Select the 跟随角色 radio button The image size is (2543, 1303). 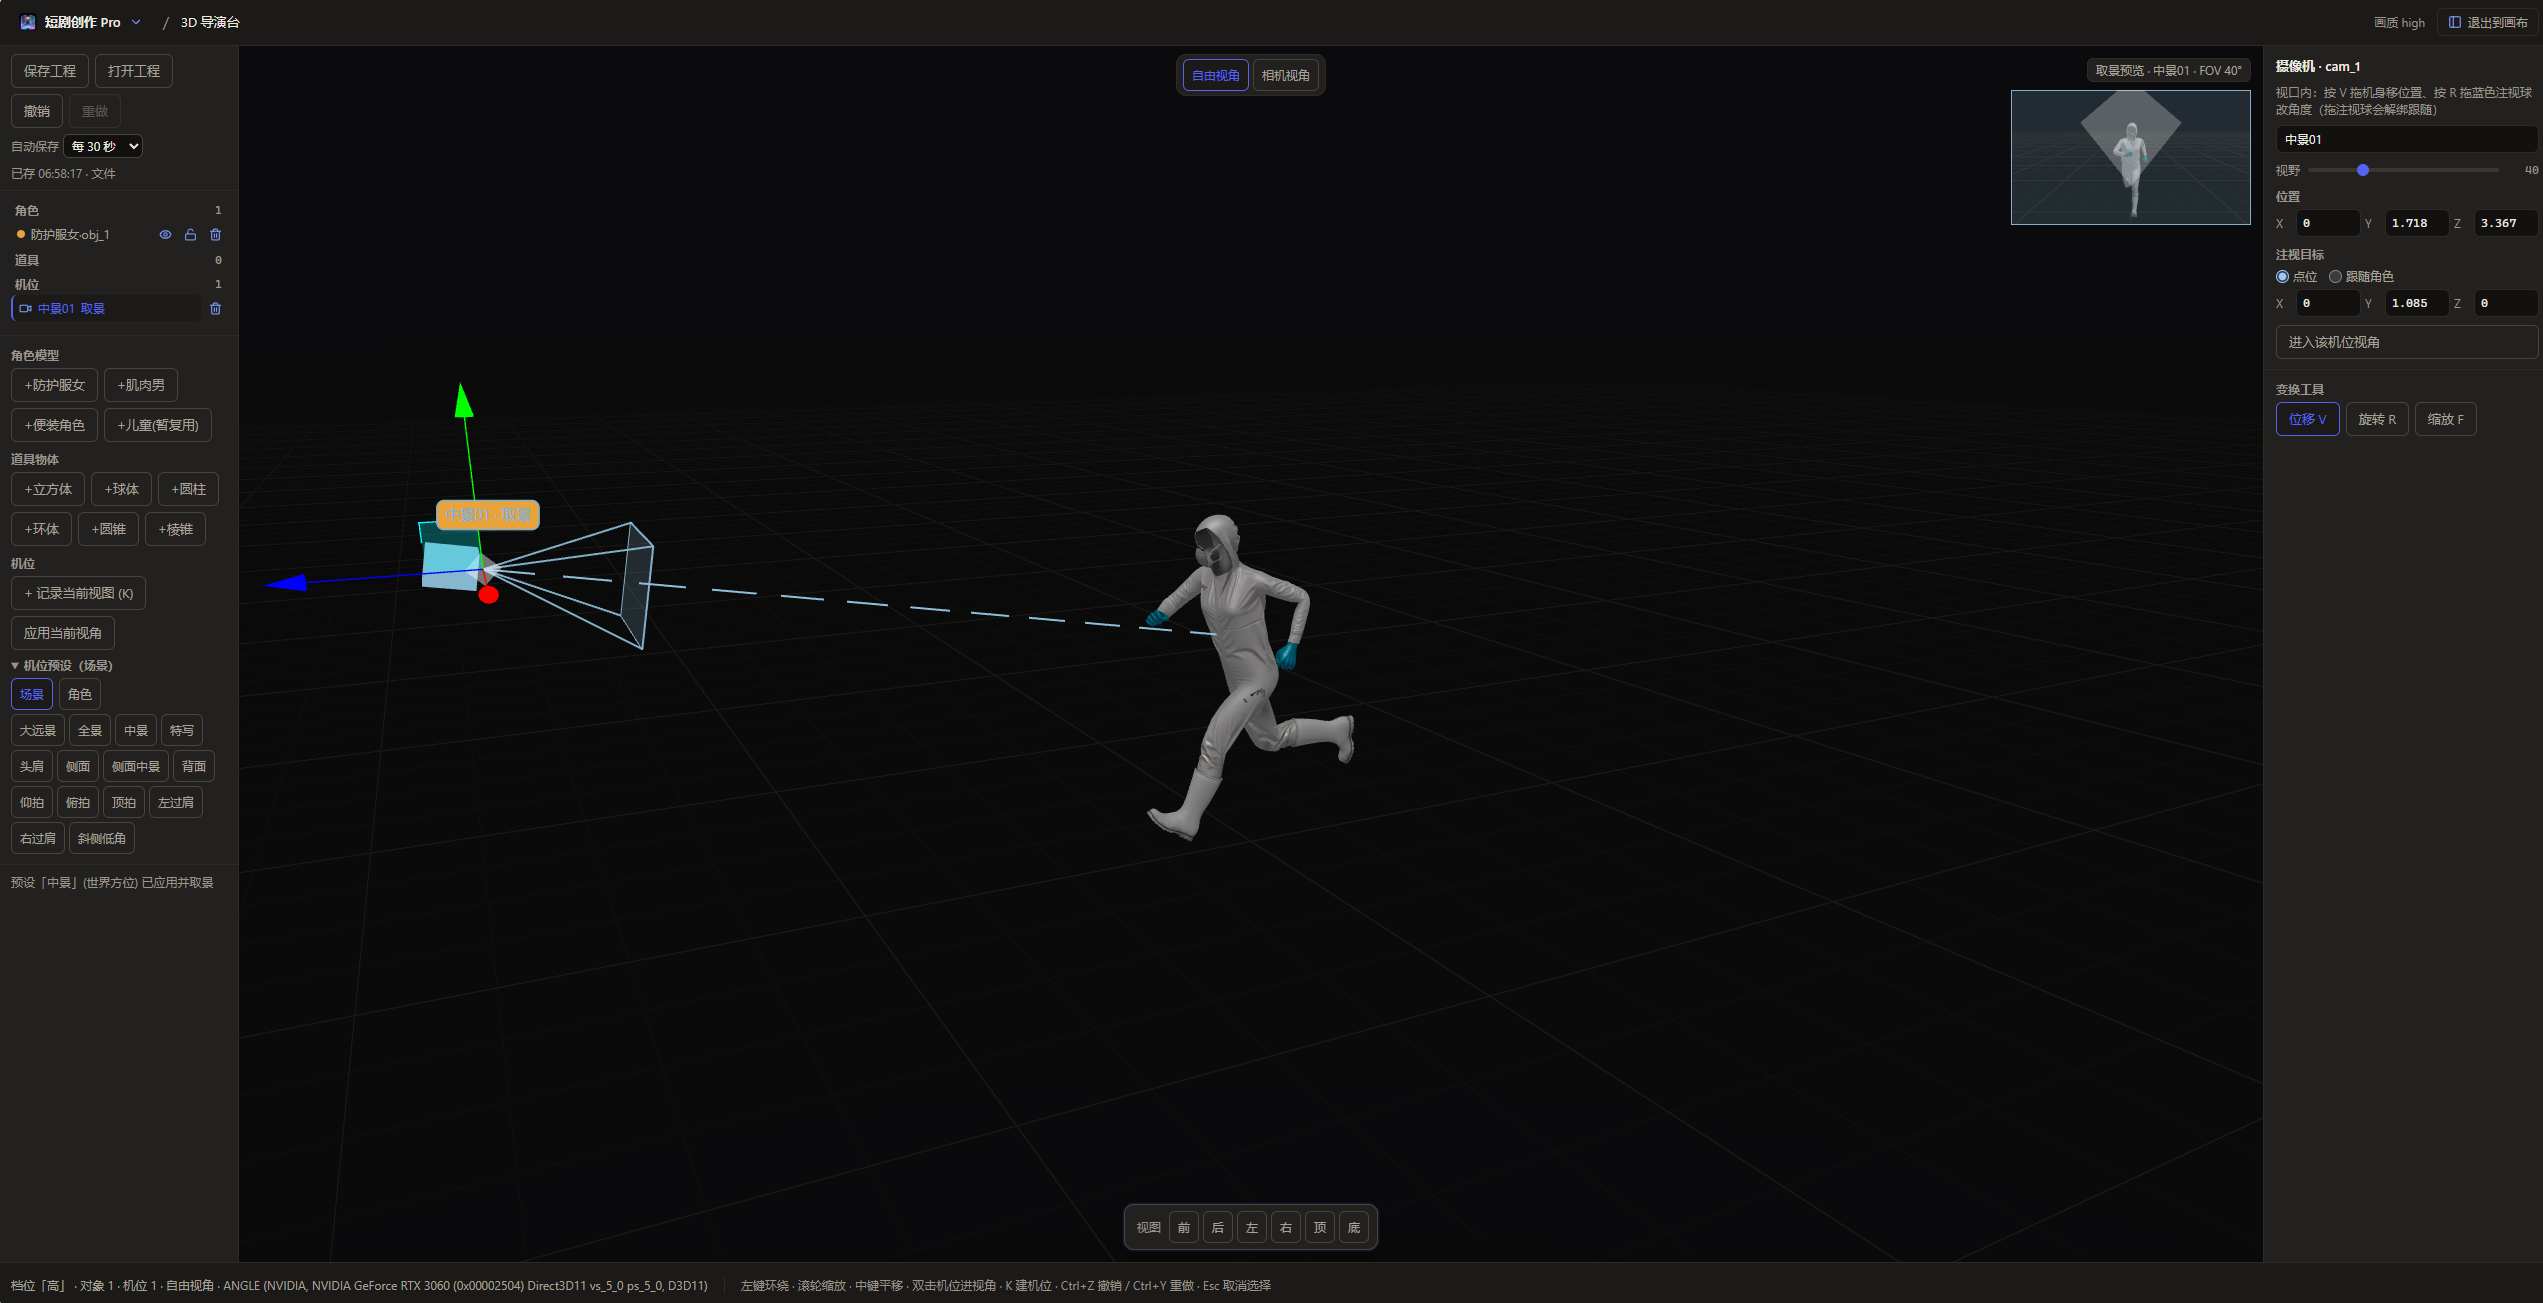[2335, 277]
